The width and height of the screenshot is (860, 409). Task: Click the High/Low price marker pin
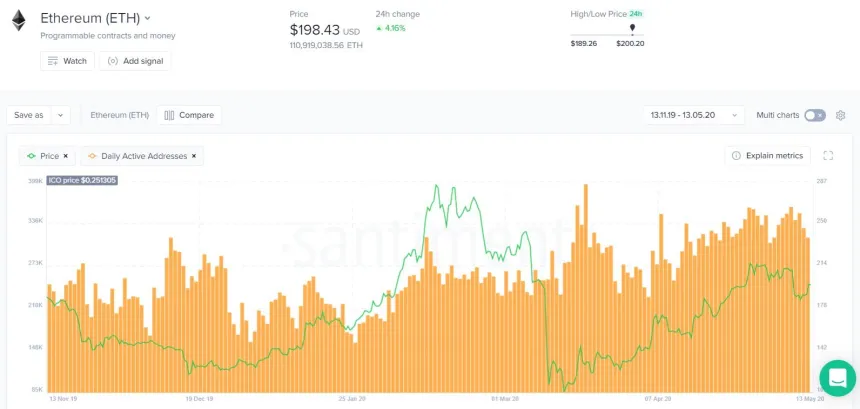tap(632, 28)
